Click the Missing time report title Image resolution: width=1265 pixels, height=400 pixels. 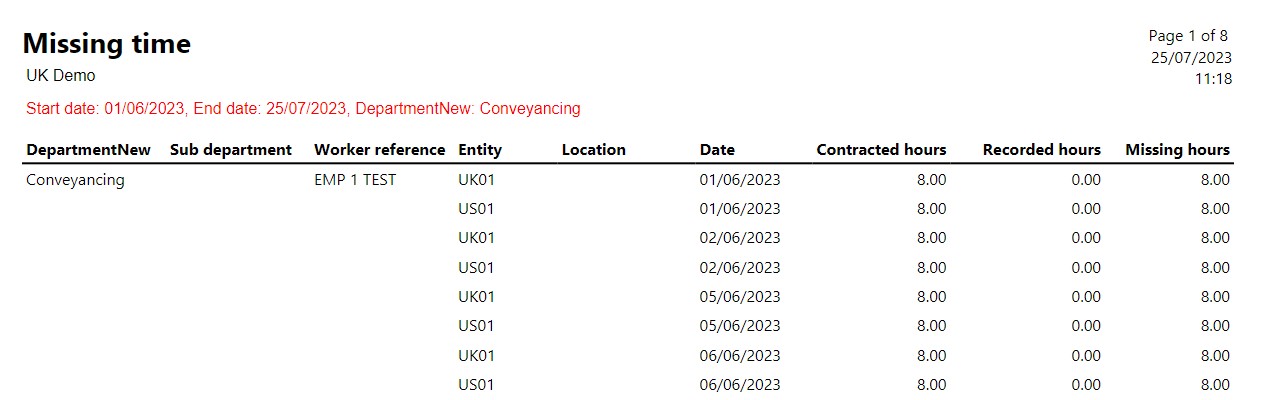tap(107, 43)
